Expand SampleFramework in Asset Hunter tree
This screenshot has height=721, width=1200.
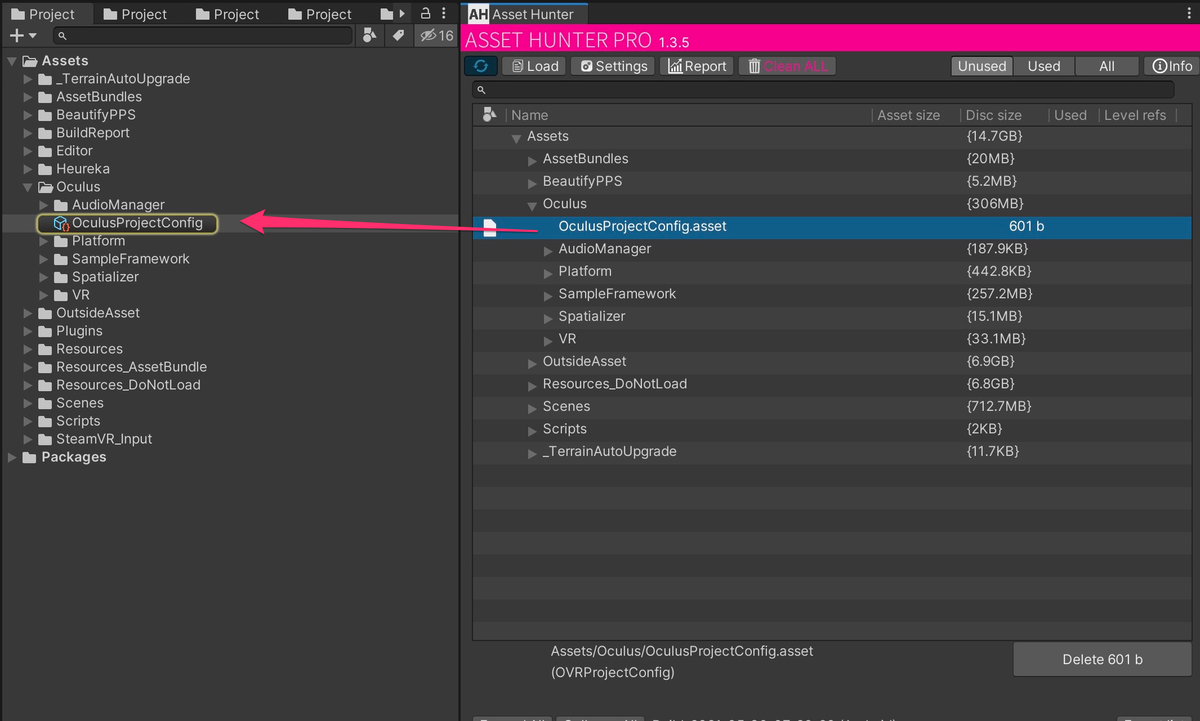click(548, 294)
